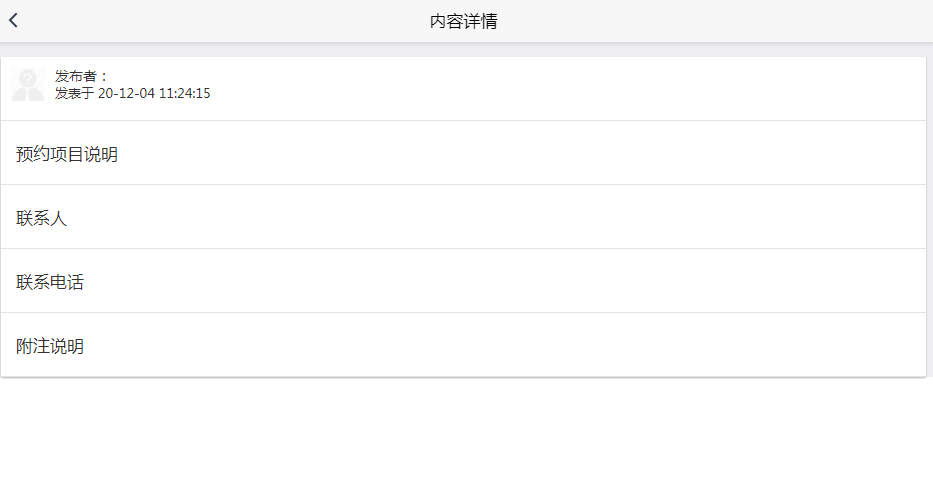Select the "联系人" contact row
933x486 pixels.
click(x=42, y=218)
